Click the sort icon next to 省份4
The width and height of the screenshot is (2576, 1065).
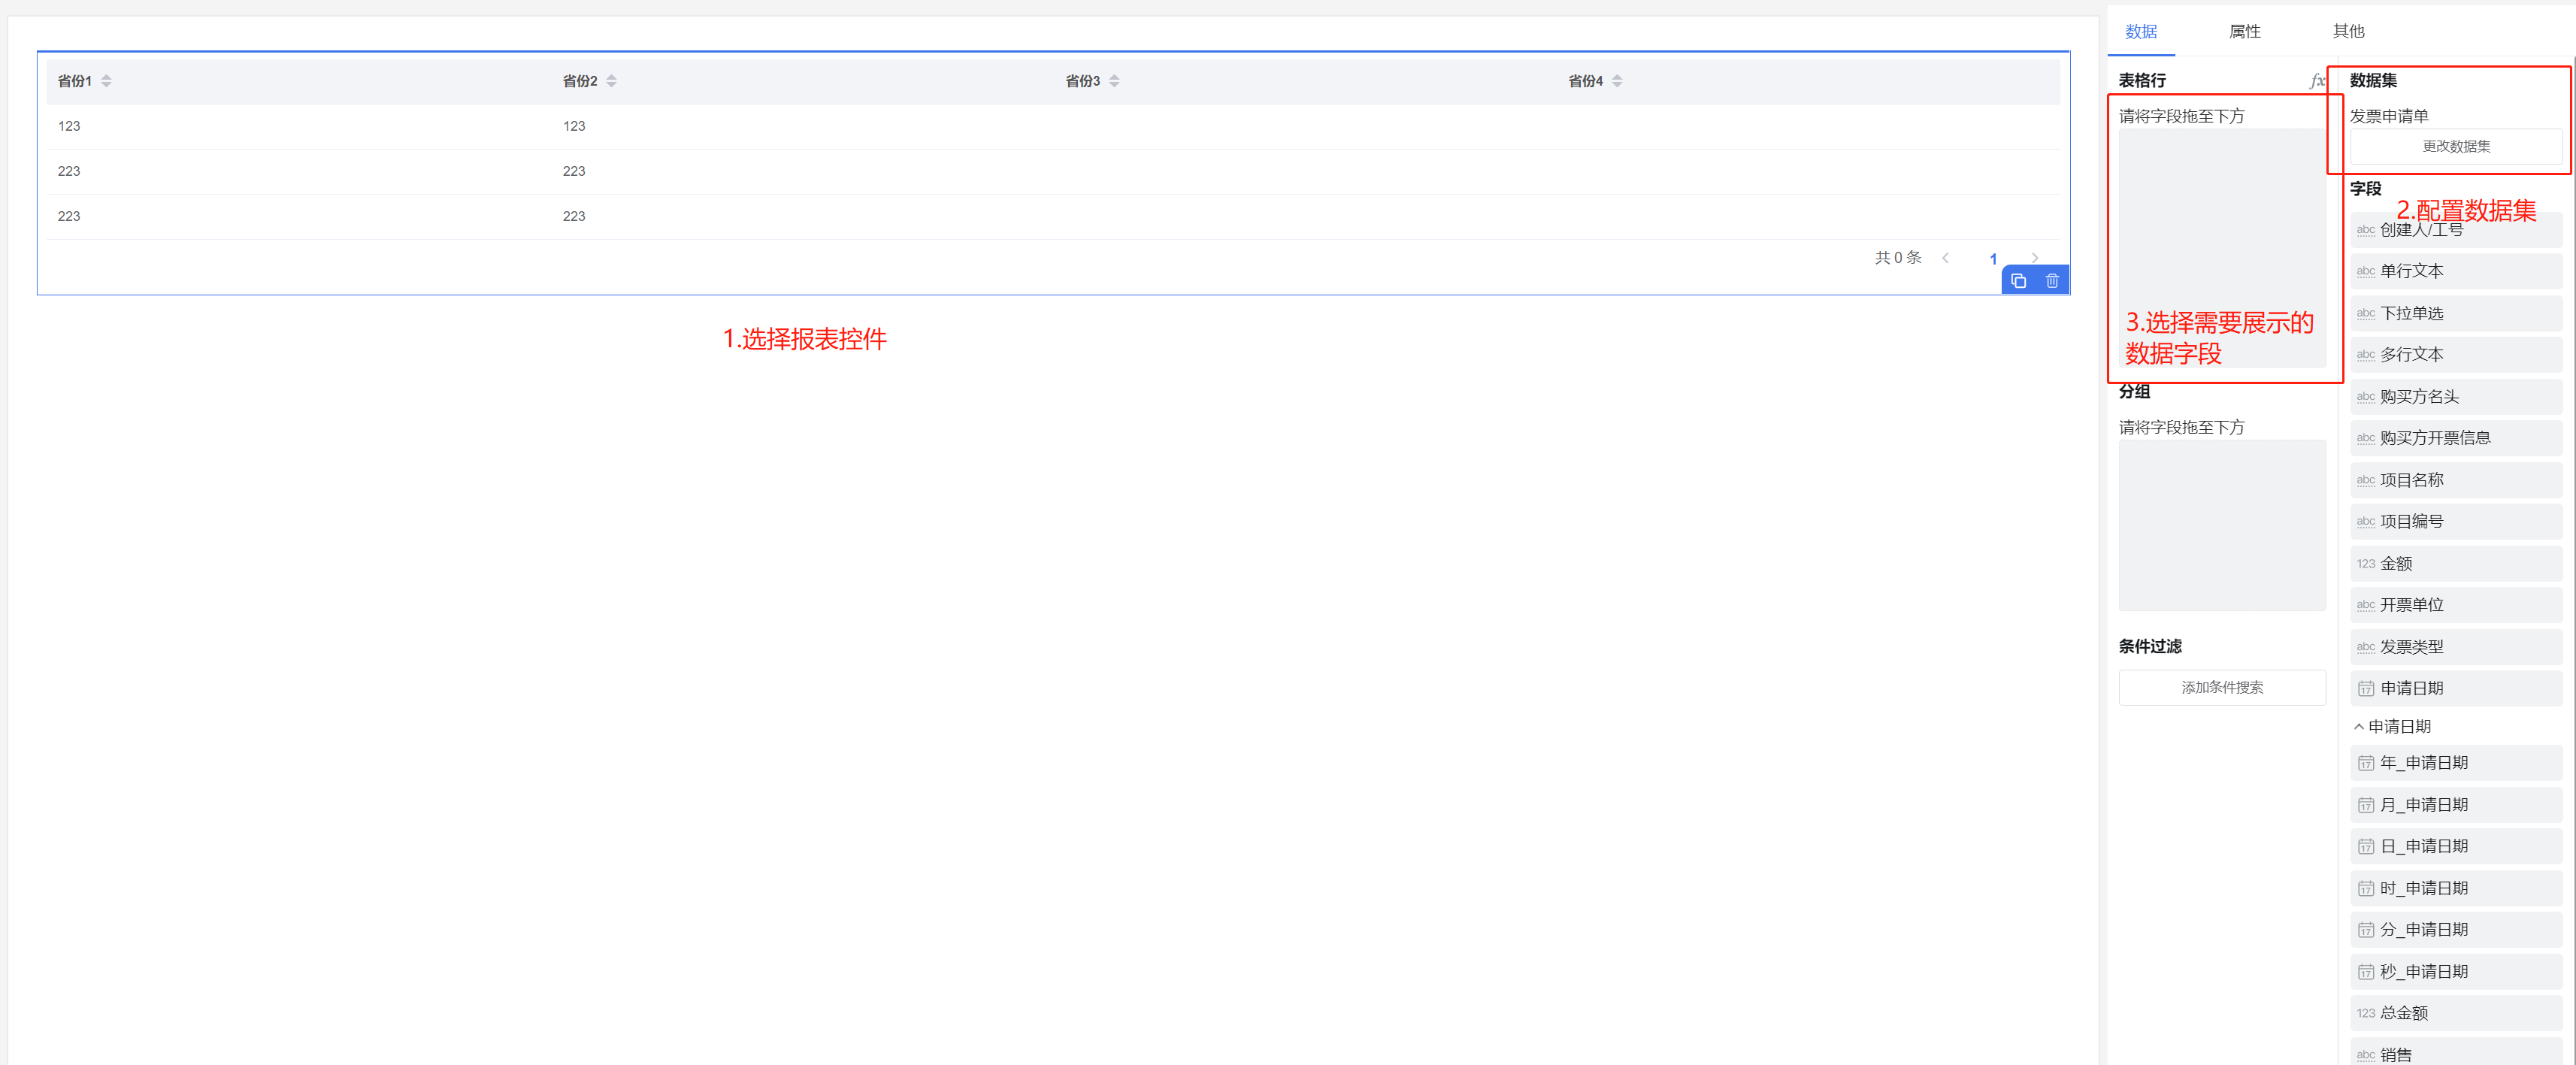click(1617, 81)
